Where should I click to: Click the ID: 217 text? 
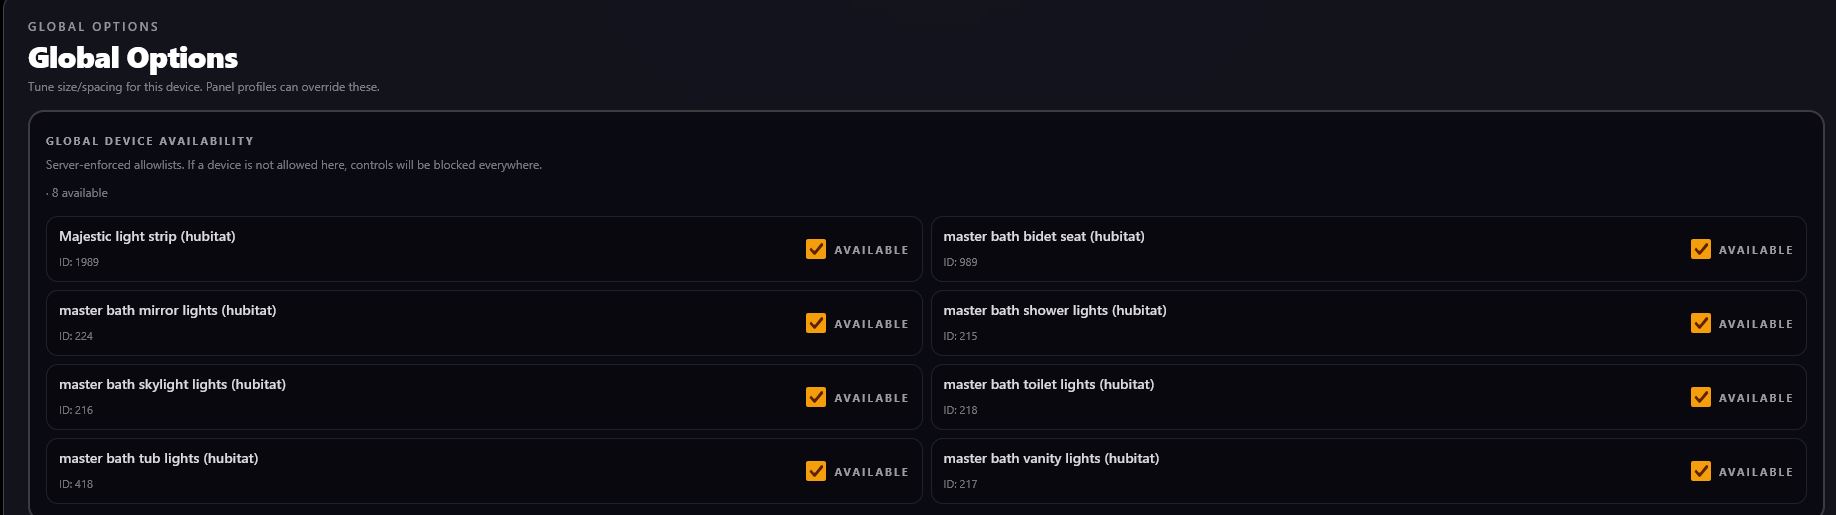coord(960,484)
